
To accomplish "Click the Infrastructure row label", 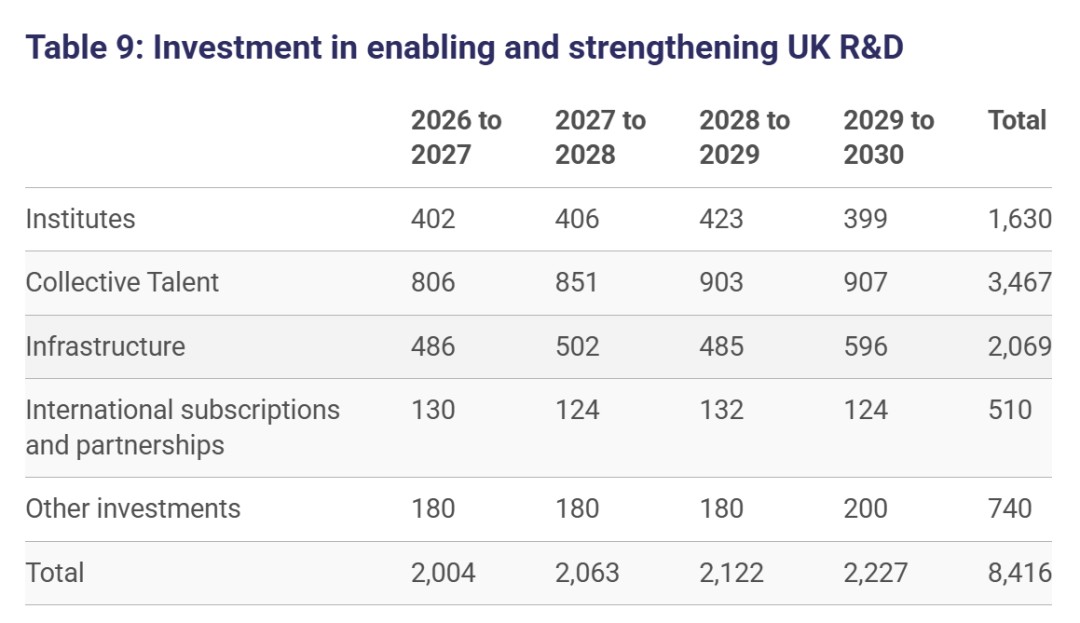I will click(x=105, y=346).
